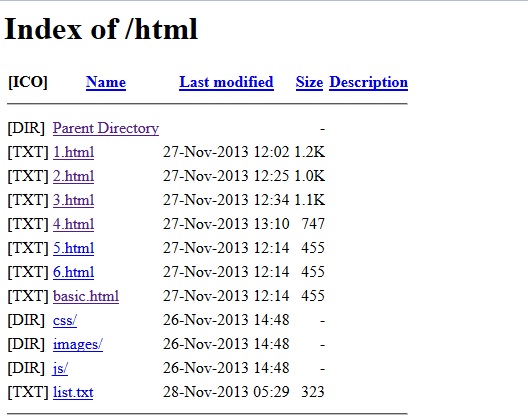Open the basic.html file

[x=86, y=296]
